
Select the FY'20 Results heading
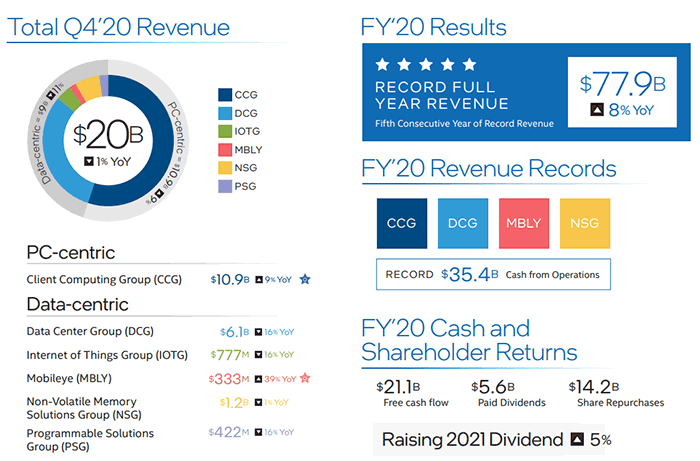433,27
